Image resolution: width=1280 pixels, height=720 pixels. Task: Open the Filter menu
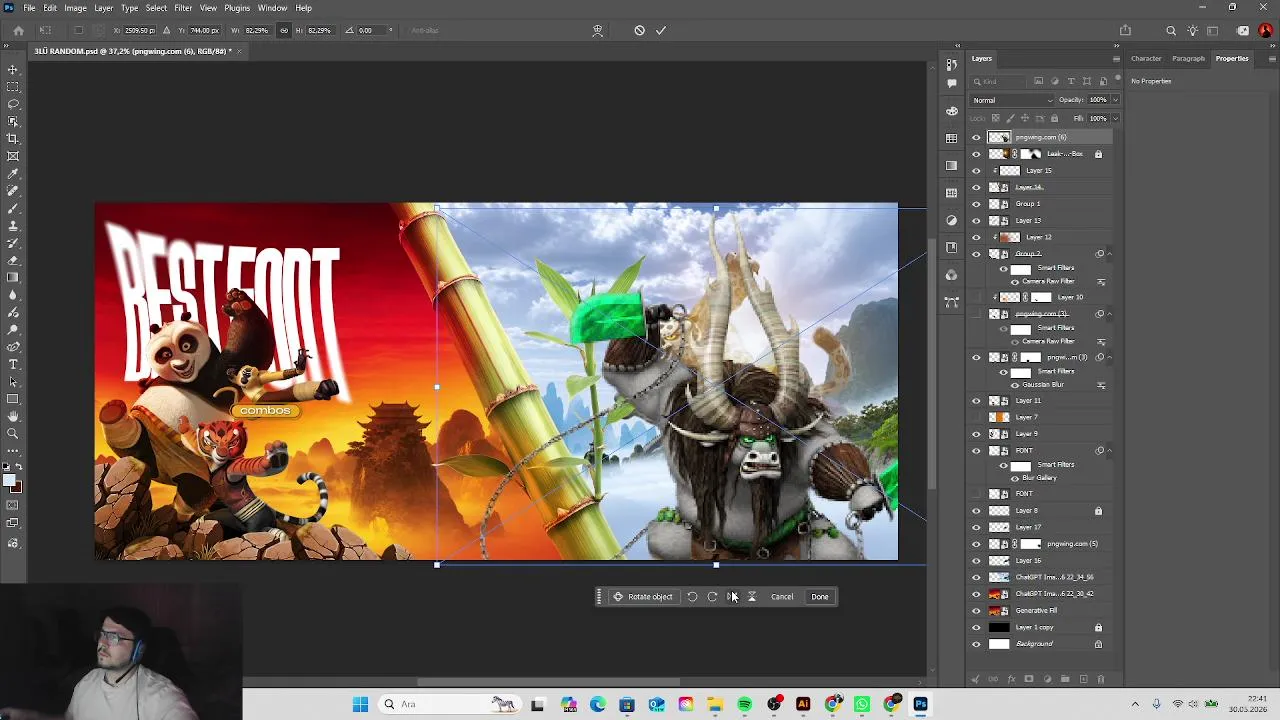tap(183, 8)
